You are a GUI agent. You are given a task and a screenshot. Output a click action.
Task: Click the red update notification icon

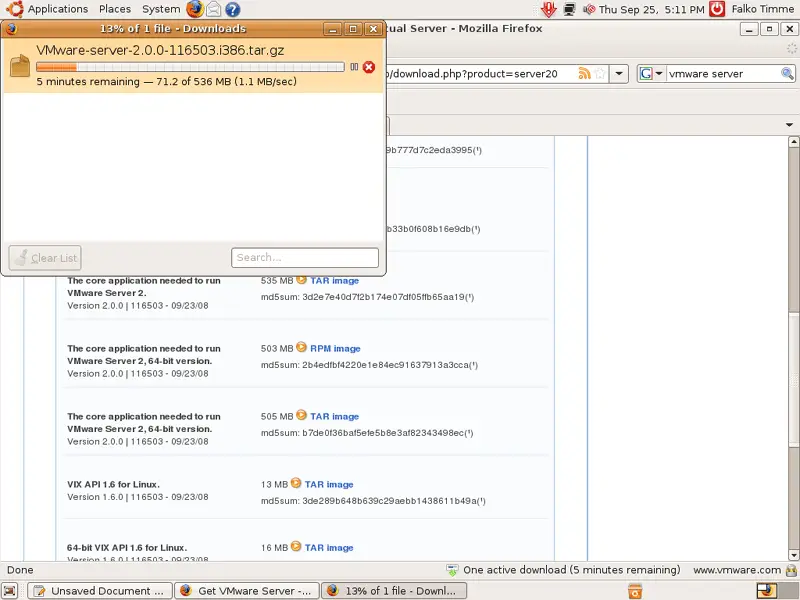coord(549,9)
